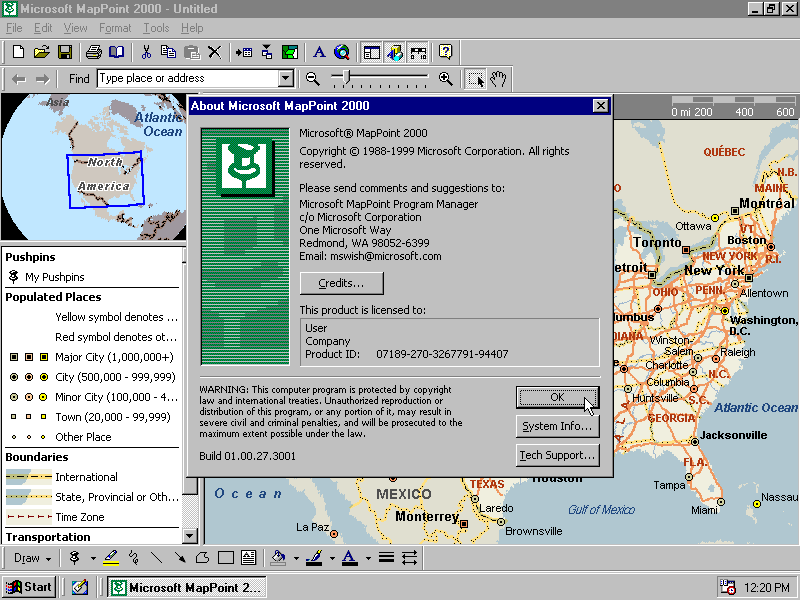The height and width of the screenshot is (600, 800).
Task: Apply the Fill Color paint bucket
Action: tap(278, 558)
